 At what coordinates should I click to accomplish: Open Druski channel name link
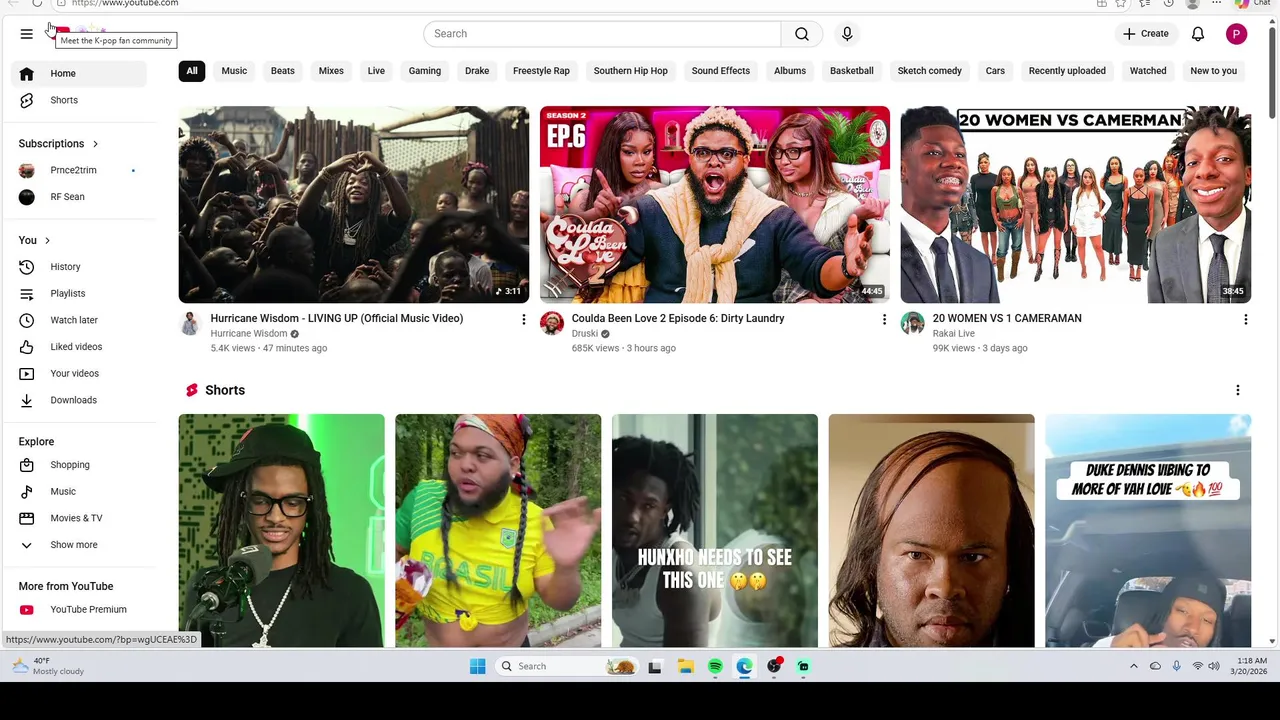(585, 334)
